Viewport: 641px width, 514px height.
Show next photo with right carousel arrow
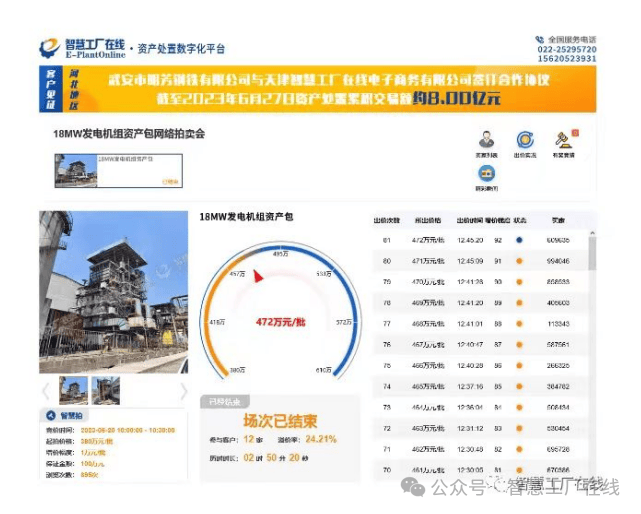(x=184, y=391)
